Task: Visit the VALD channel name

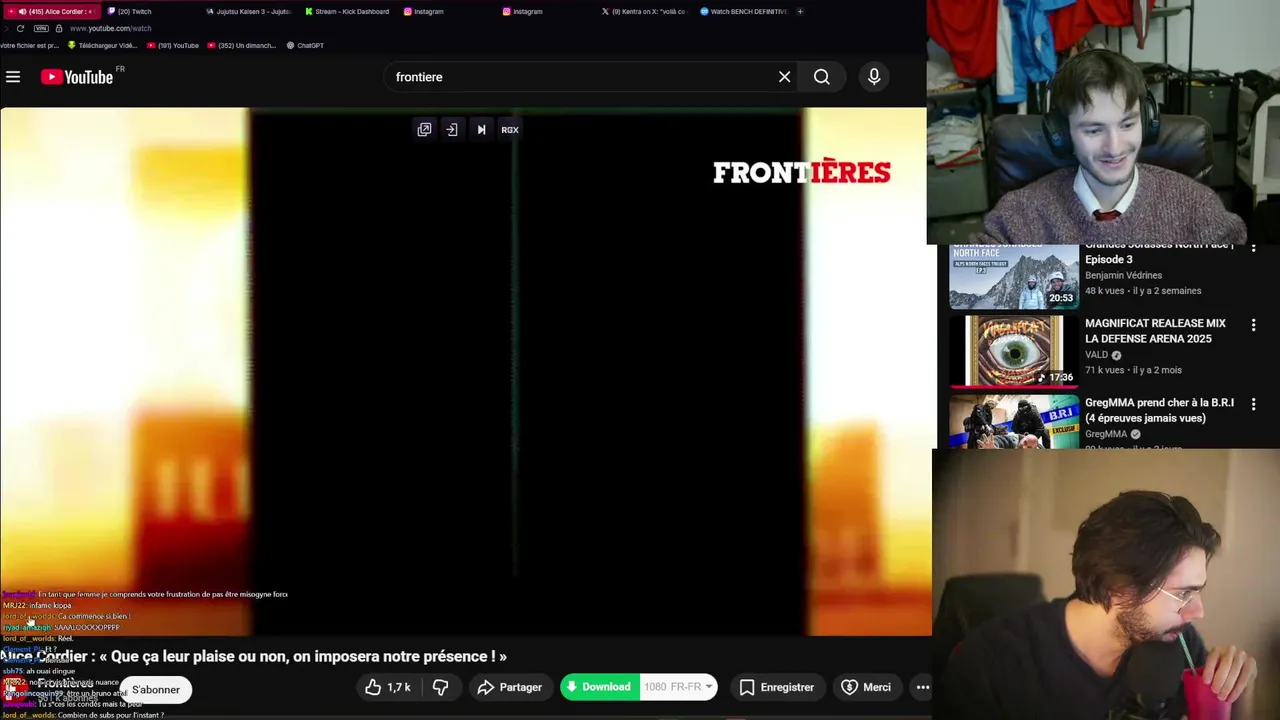Action: point(1096,354)
